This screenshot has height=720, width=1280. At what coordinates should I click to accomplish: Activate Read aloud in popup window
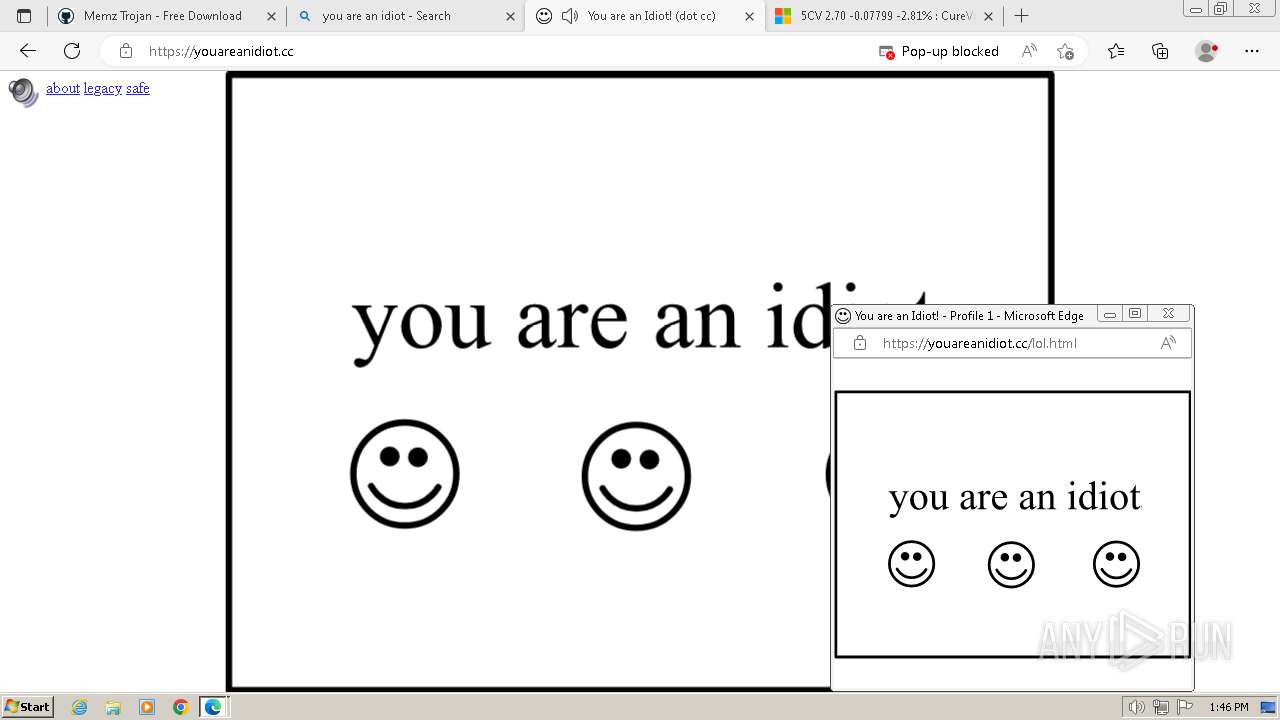(x=1168, y=343)
